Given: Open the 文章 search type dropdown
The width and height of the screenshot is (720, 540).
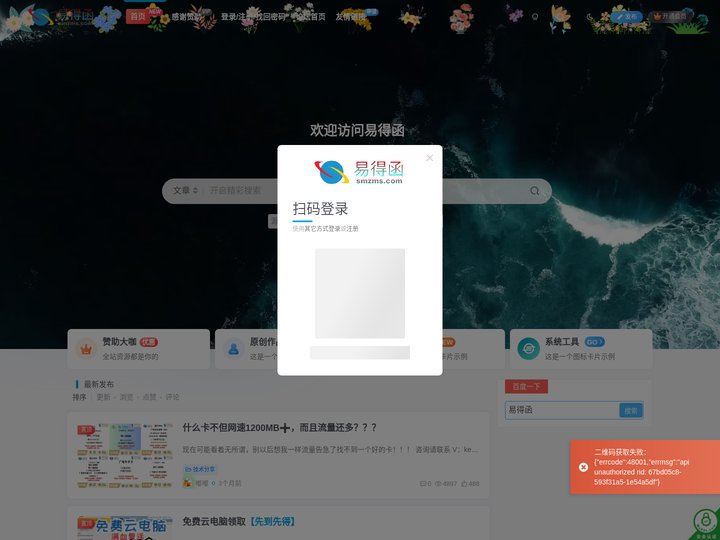Looking at the screenshot, I should (x=185, y=190).
